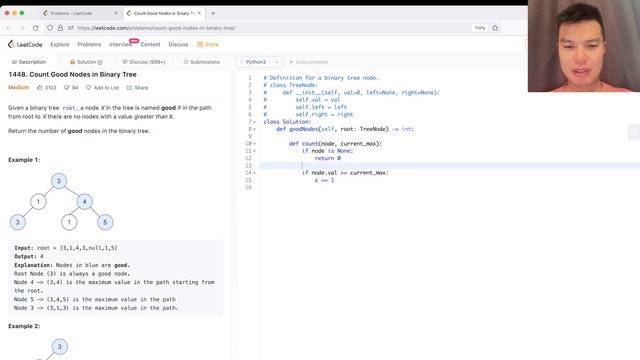The width and height of the screenshot is (640, 360).
Task: Click the browser forward arrow
Action: tap(22, 28)
